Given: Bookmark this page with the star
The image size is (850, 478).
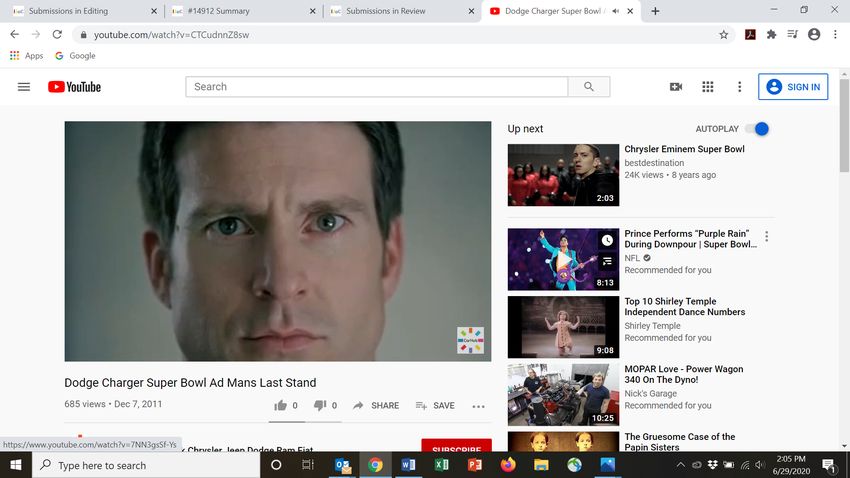Looking at the screenshot, I should tap(723, 35).
